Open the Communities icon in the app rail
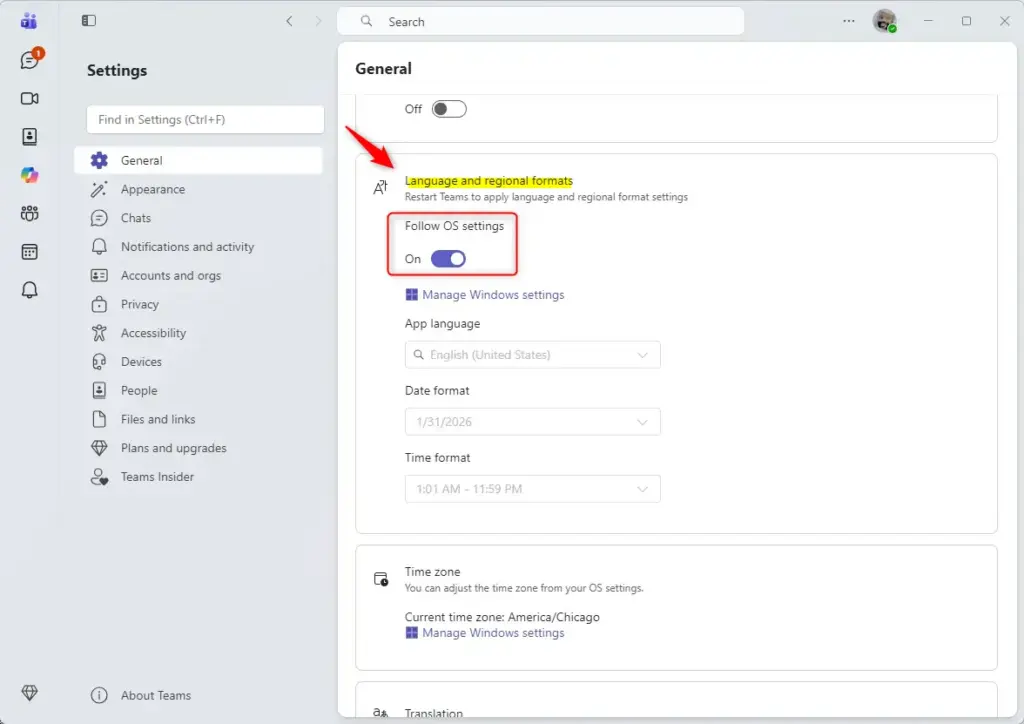The height and width of the screenshot is (724, 1024). tap(29, 213)
